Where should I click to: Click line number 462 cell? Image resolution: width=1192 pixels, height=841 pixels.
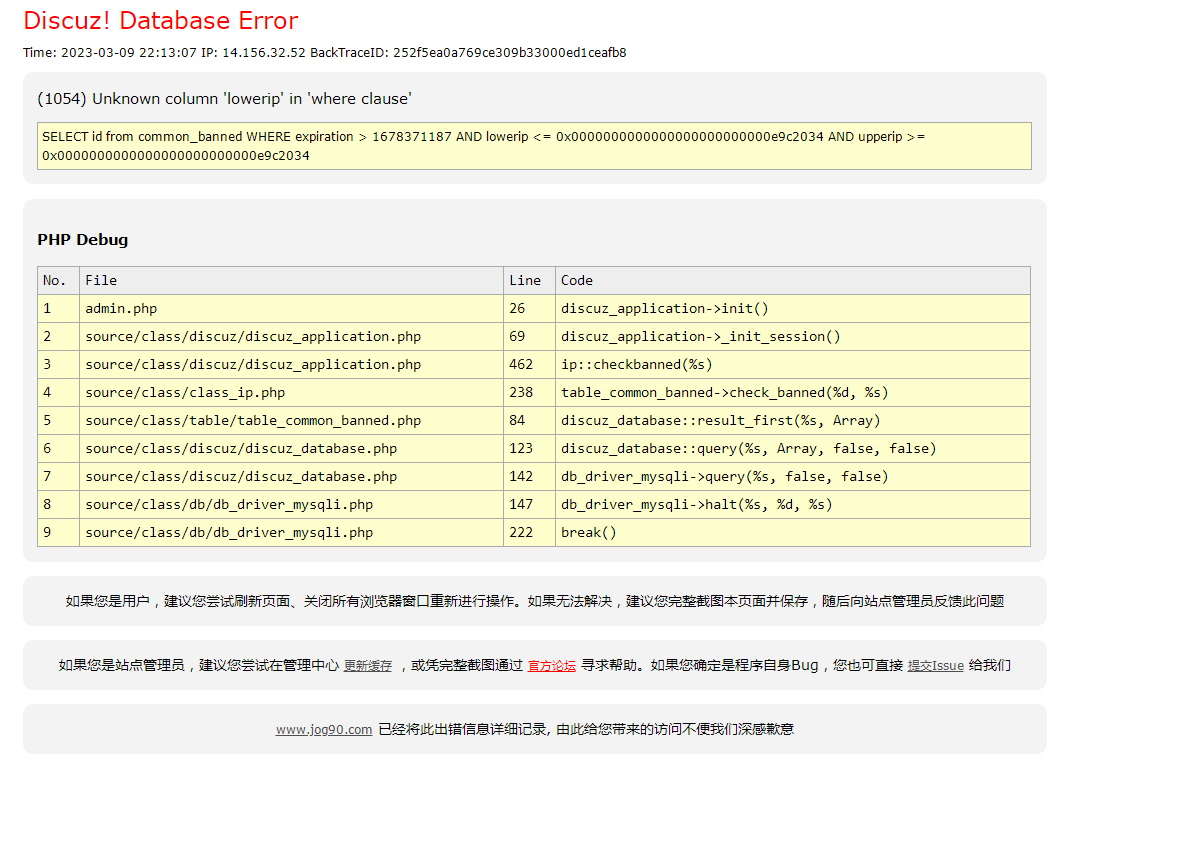coord(521,365)
